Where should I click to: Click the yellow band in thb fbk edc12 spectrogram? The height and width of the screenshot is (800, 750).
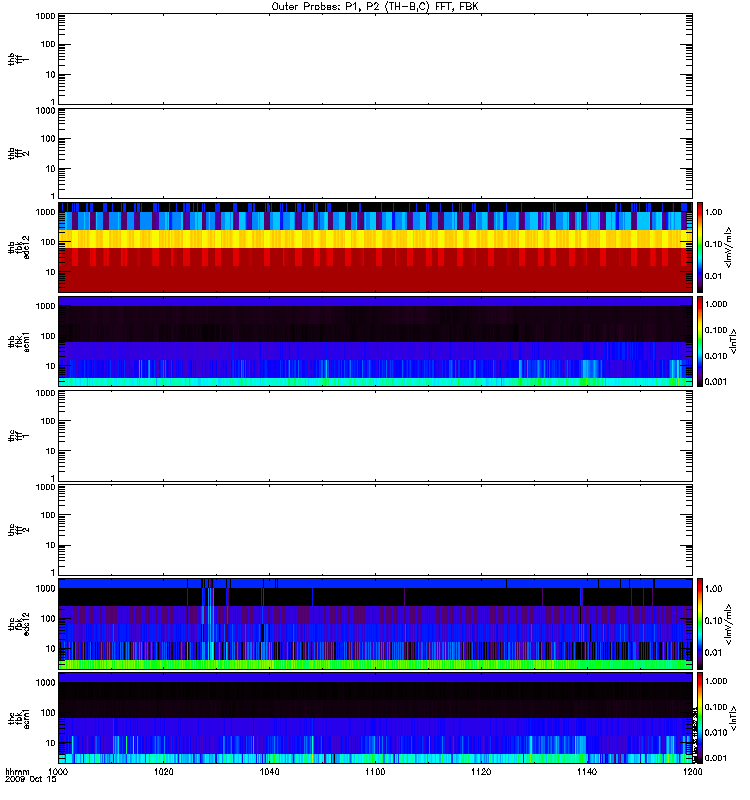coord(375,239)
